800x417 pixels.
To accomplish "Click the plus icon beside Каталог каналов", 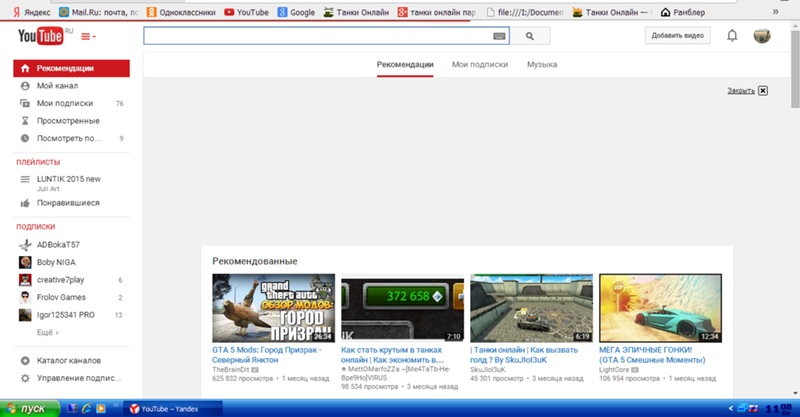I will pos(25,361).
